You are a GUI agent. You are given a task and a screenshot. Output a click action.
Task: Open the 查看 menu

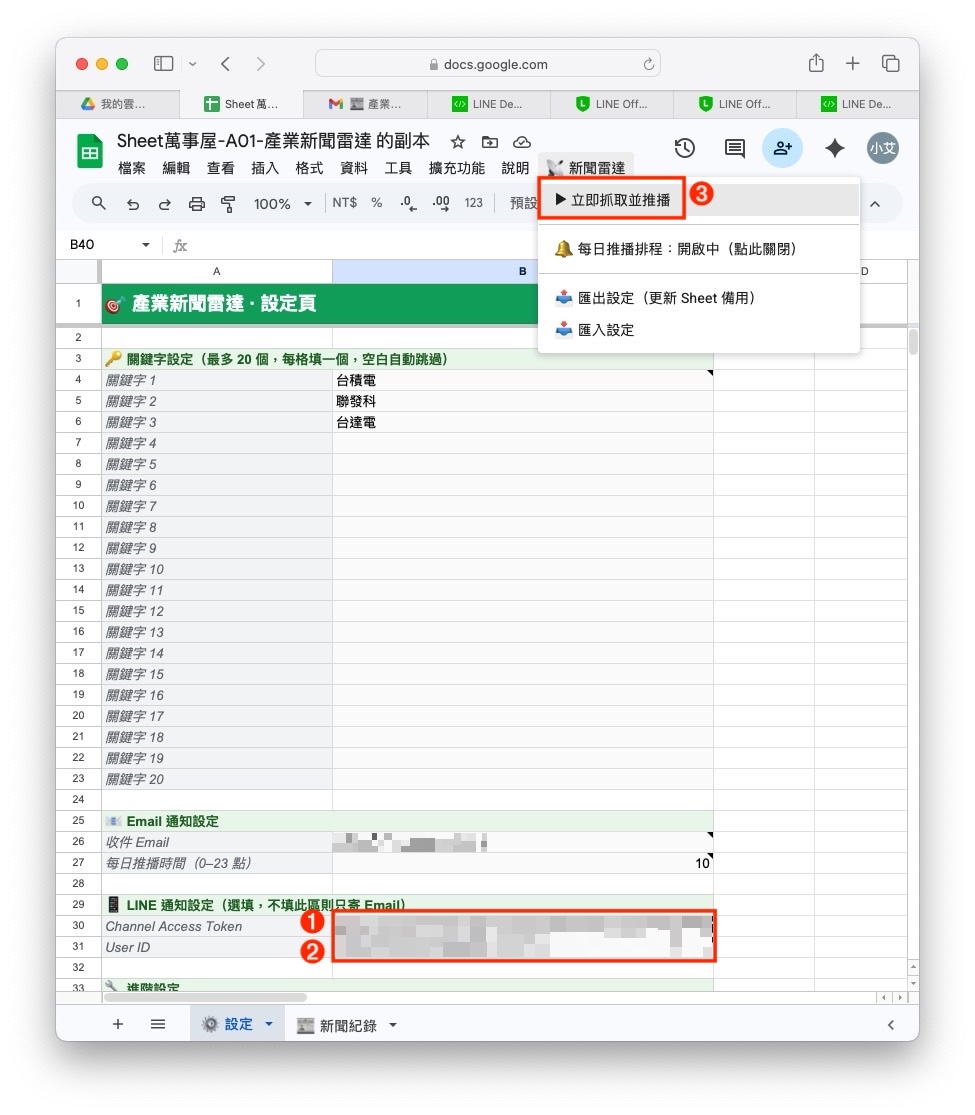pos(220,168)
